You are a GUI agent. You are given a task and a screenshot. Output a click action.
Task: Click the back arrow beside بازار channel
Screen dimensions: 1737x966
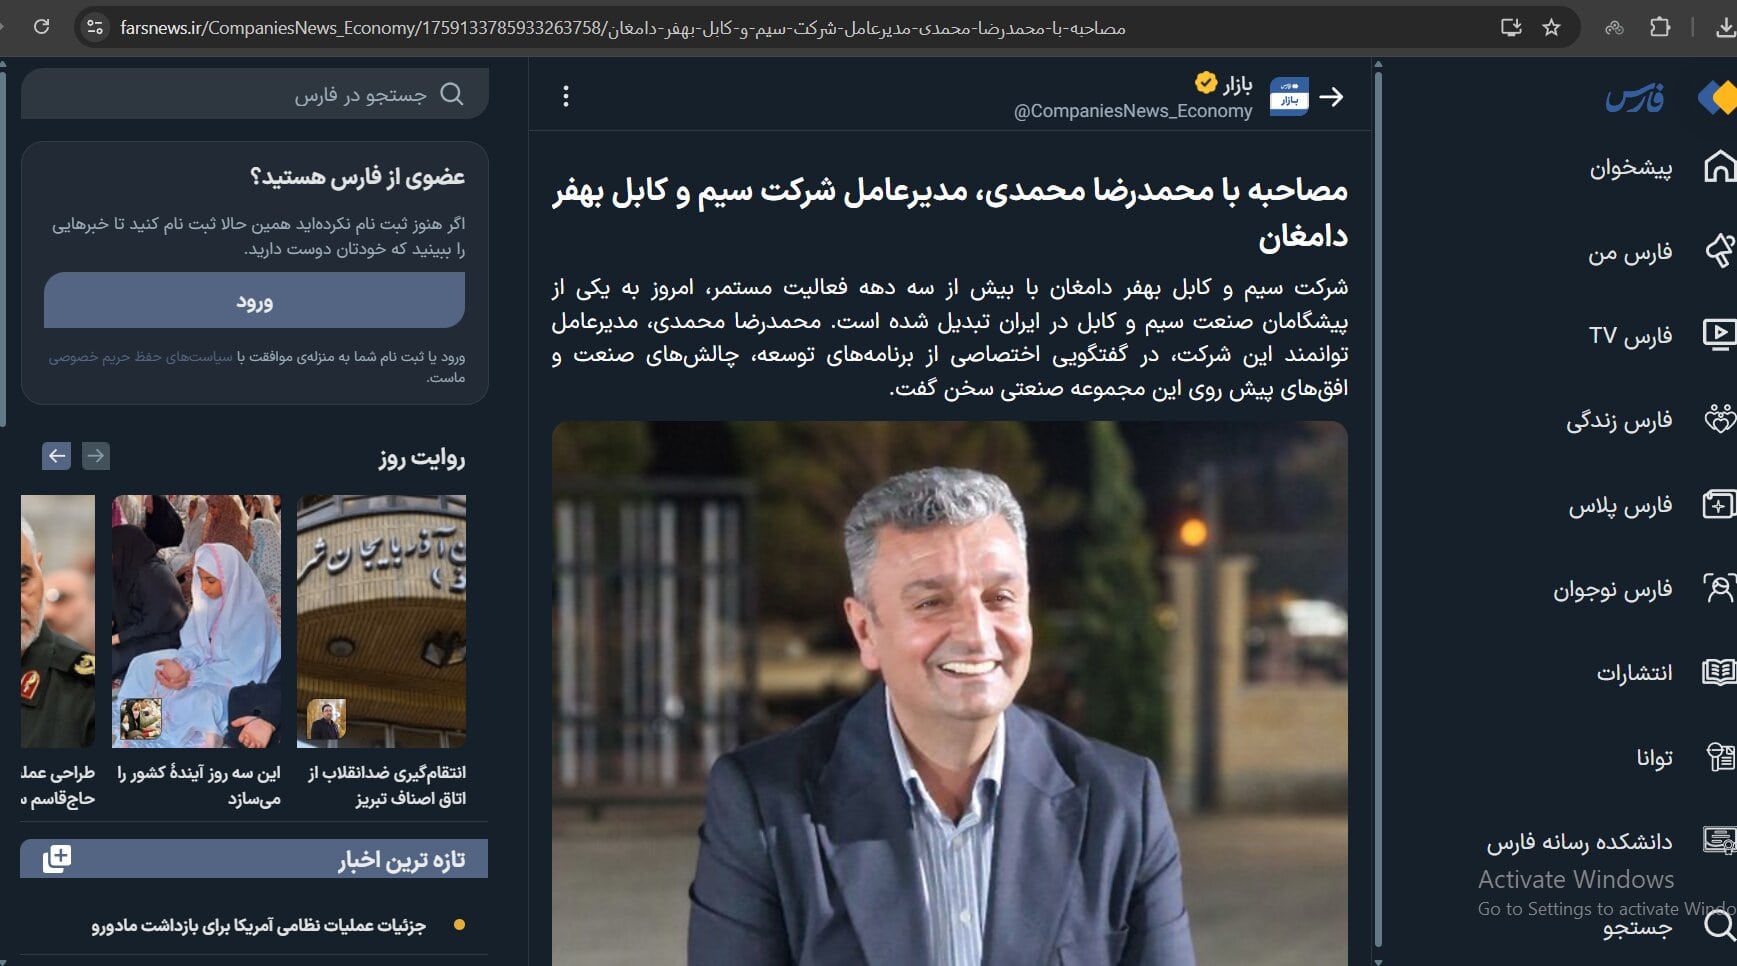1331,97
